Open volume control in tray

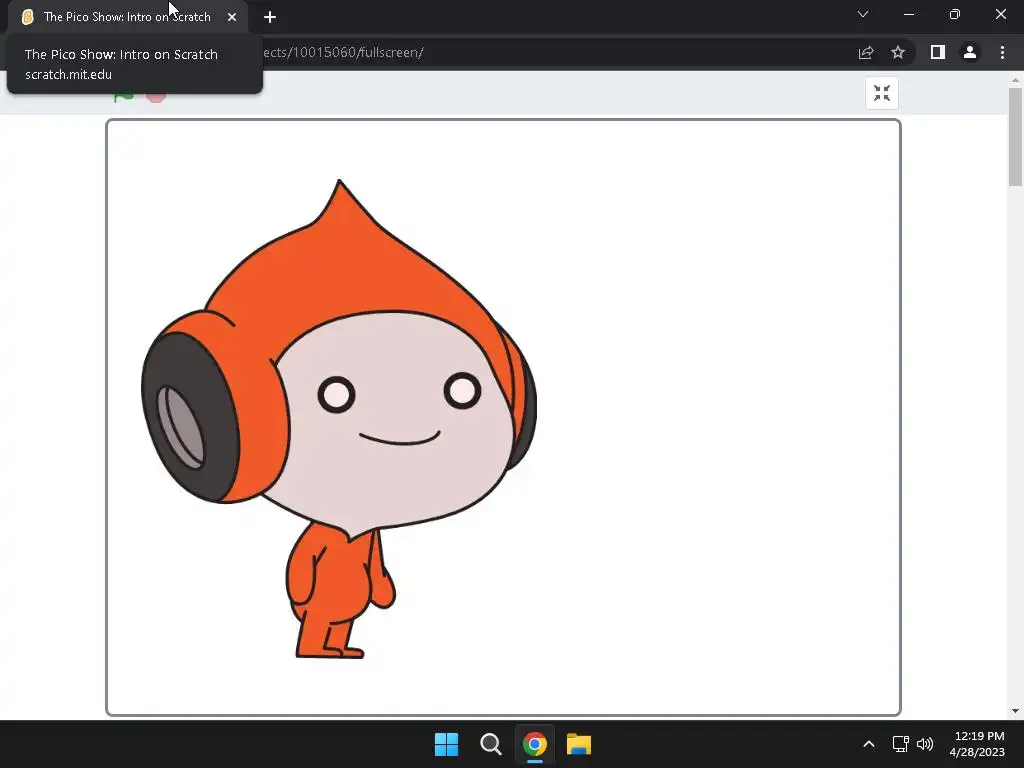(925, 744)
